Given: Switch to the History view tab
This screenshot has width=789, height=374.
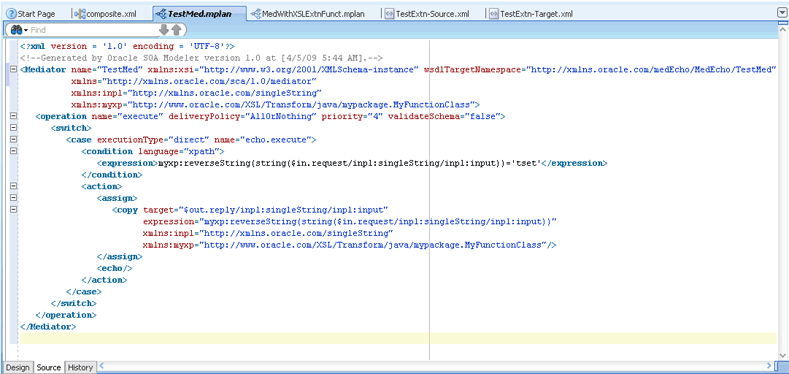Looking at the screenshot, I should point(80,367).
